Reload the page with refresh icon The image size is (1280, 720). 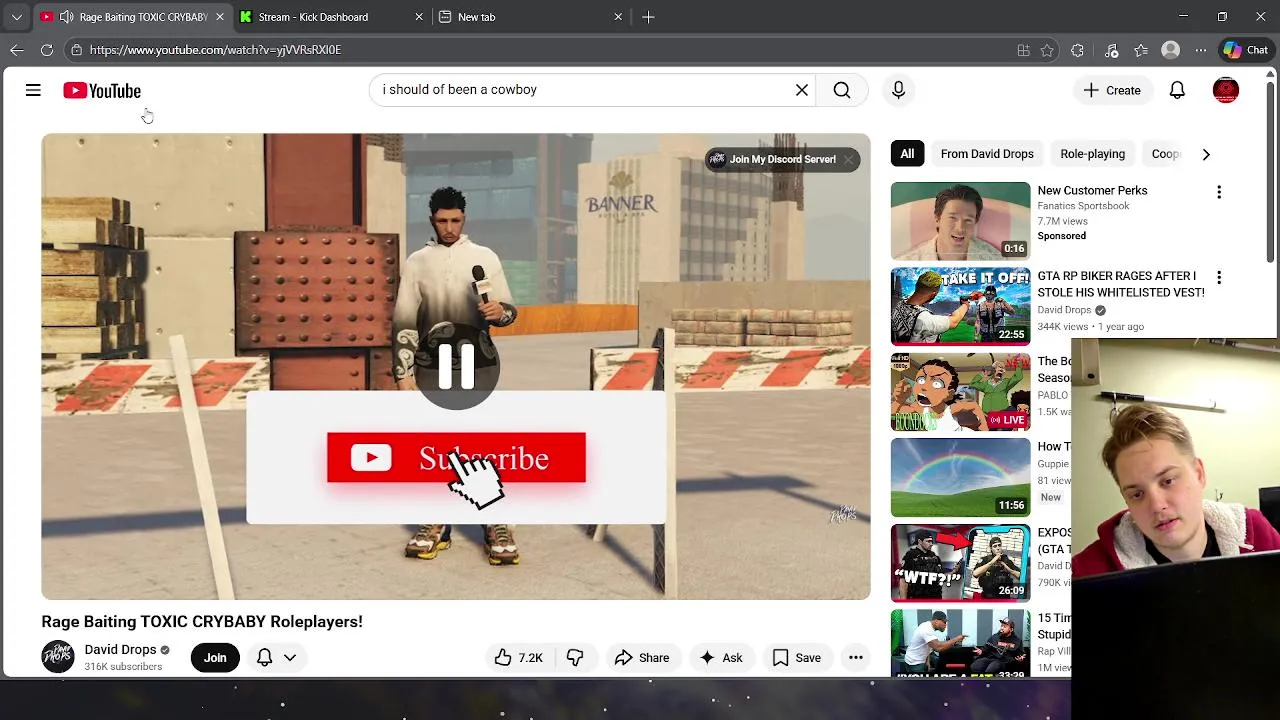coord(47,50)
